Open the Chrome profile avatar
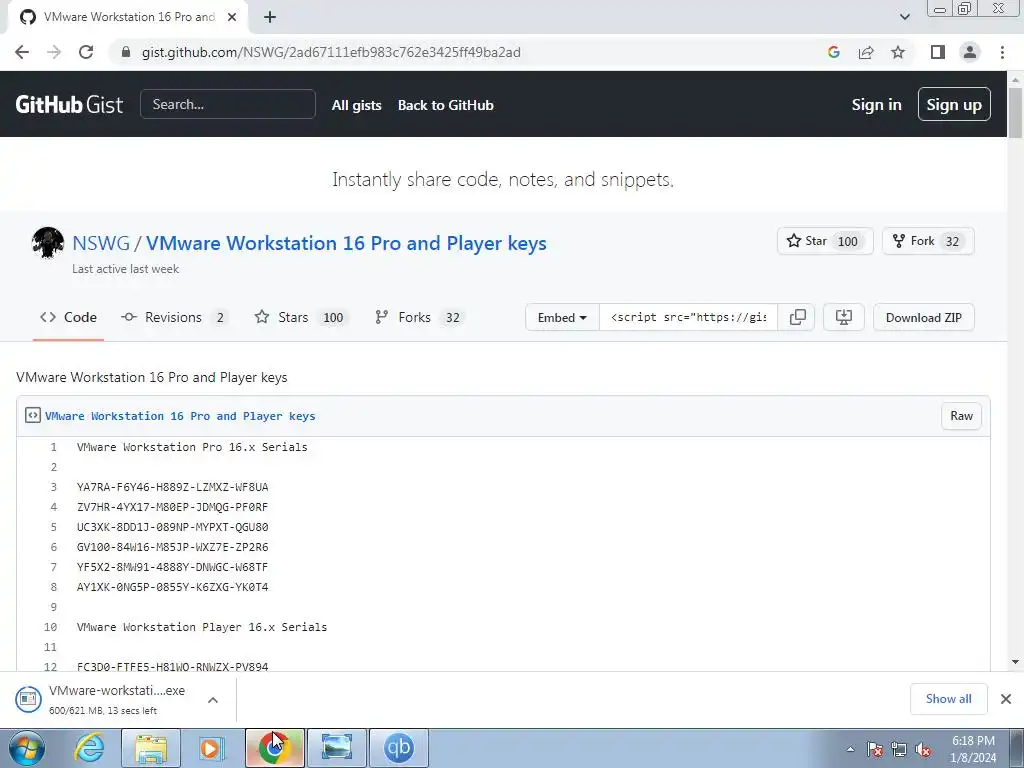The image size is (1024, 768). 970,52
